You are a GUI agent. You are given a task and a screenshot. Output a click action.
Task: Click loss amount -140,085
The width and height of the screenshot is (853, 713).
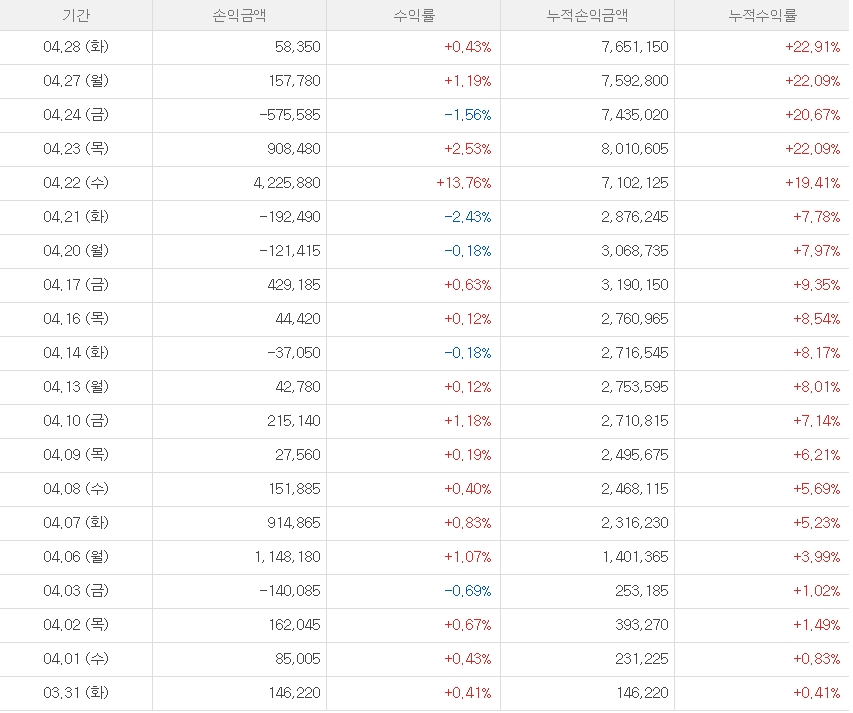point(290,591)
